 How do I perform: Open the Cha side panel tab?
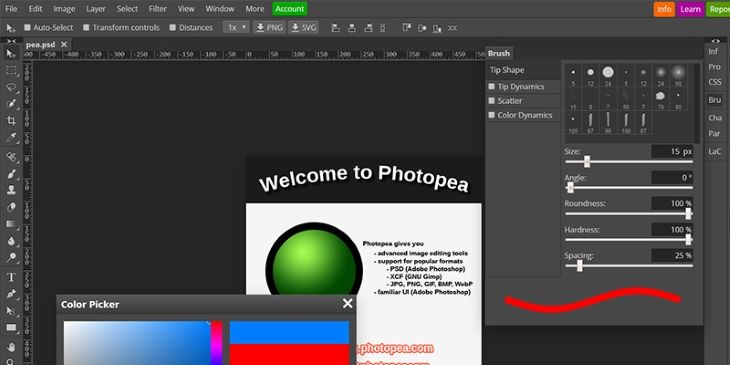(x=715, y=118)
